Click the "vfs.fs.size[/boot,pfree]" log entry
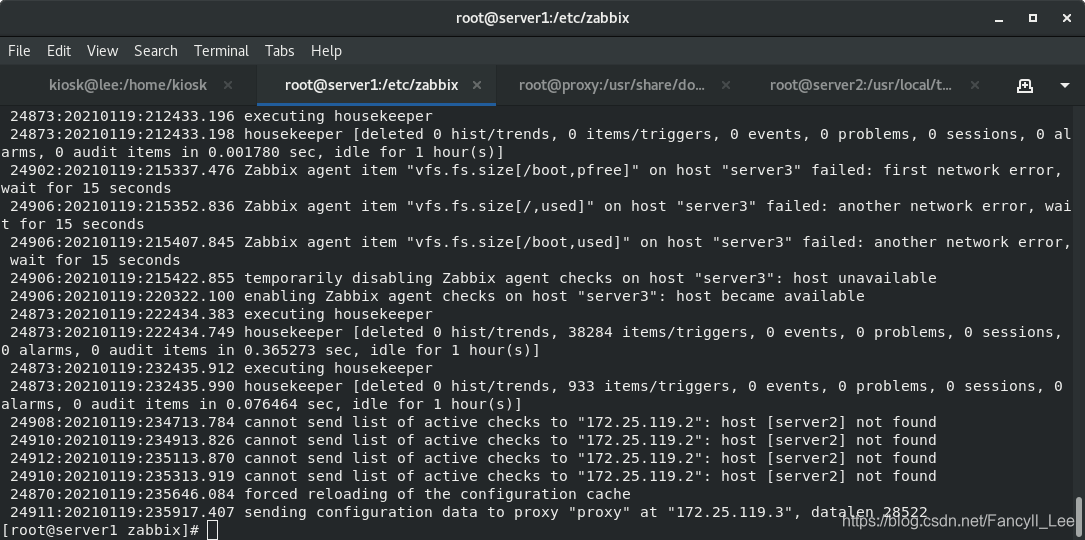The image size is (1085, 540). pos(531,179)
